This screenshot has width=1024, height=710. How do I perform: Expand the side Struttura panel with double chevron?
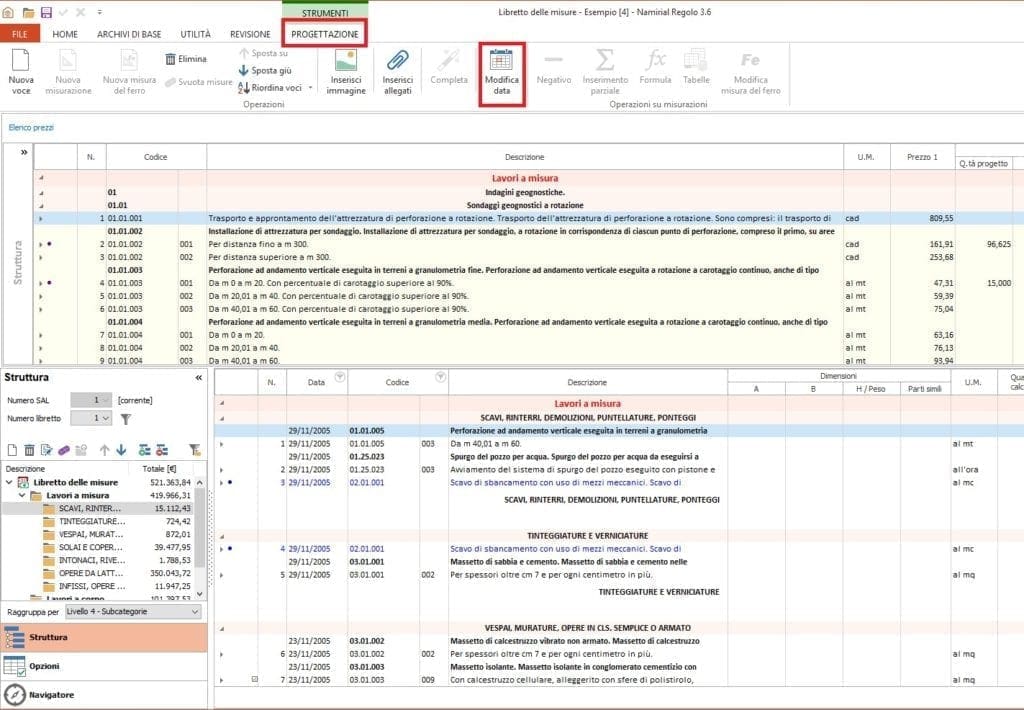(24, 152)
